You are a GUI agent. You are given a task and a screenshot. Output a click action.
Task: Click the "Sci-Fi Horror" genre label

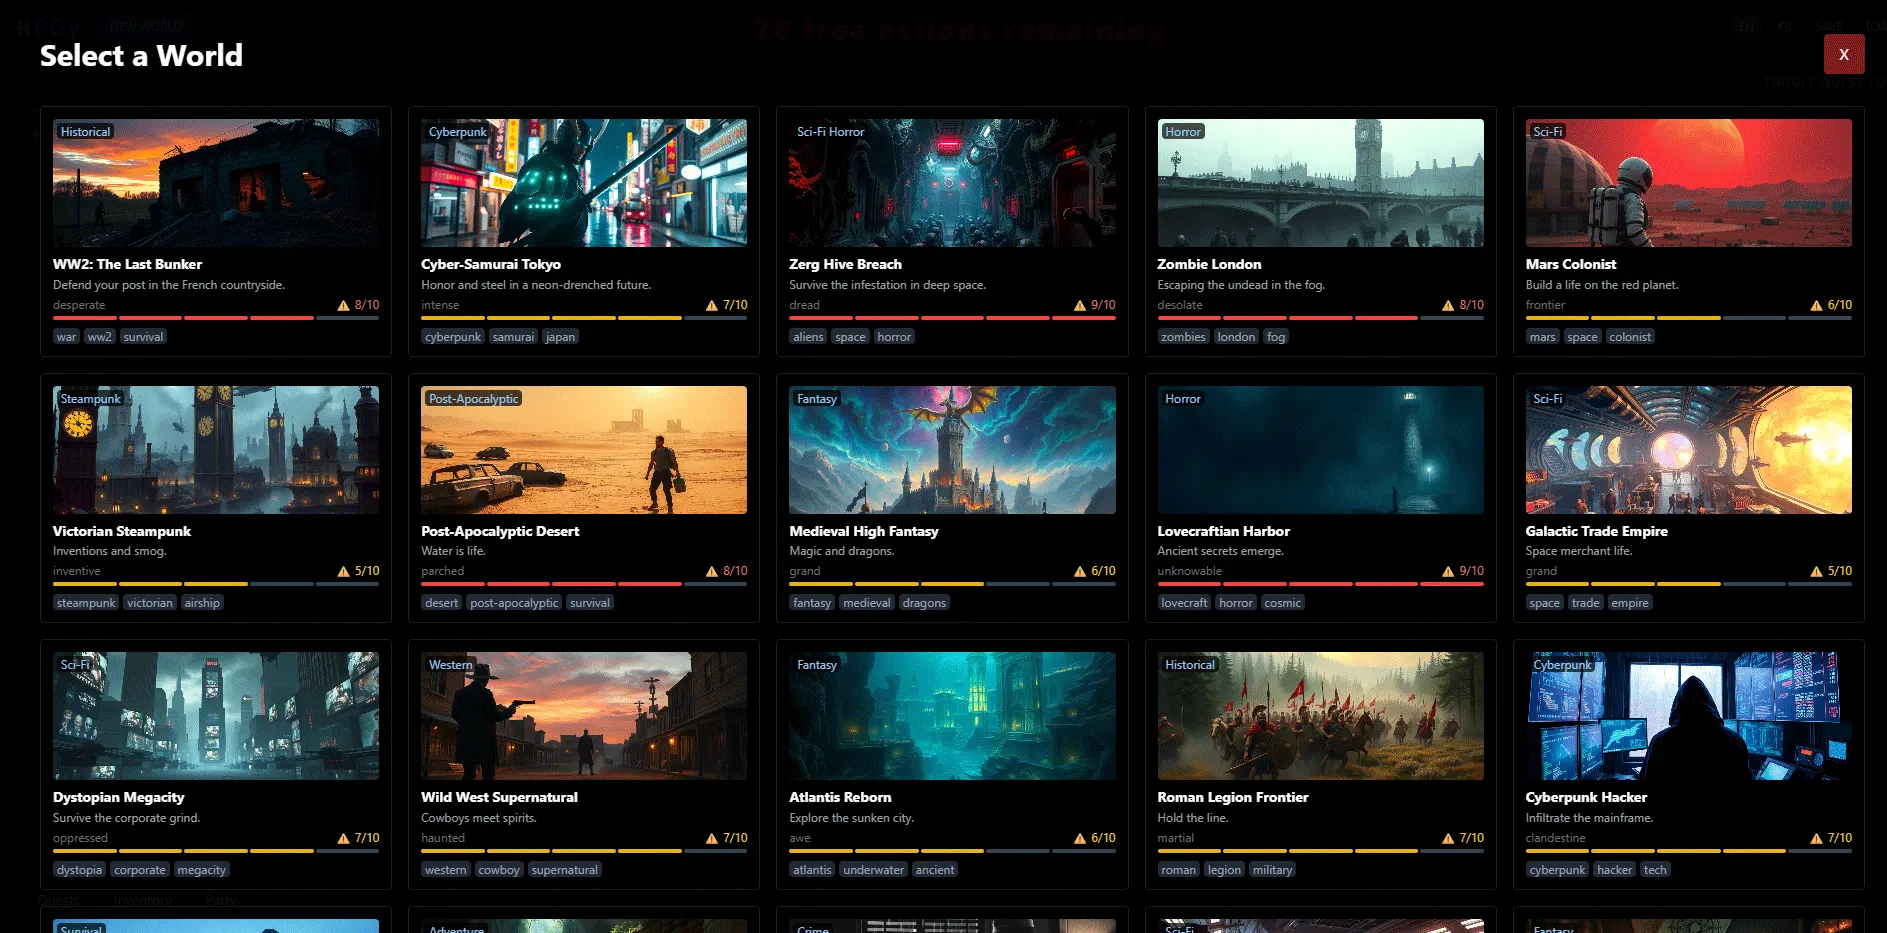click(830, 132)
